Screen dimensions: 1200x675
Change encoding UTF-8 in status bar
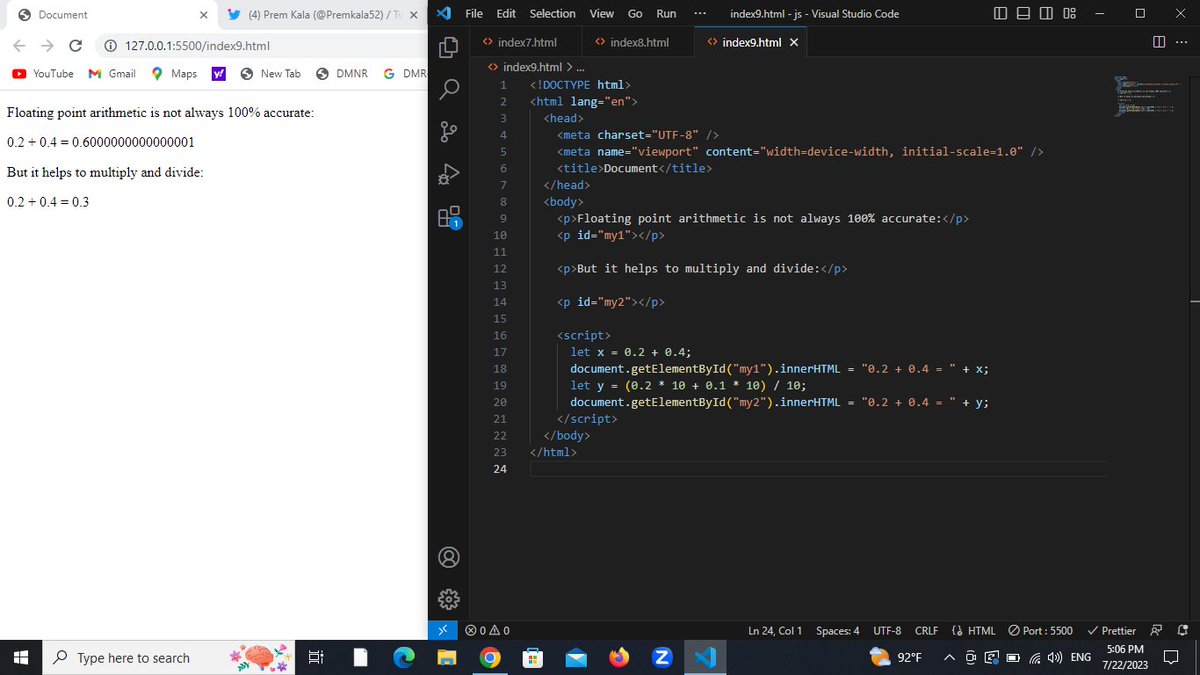point(887,630)
